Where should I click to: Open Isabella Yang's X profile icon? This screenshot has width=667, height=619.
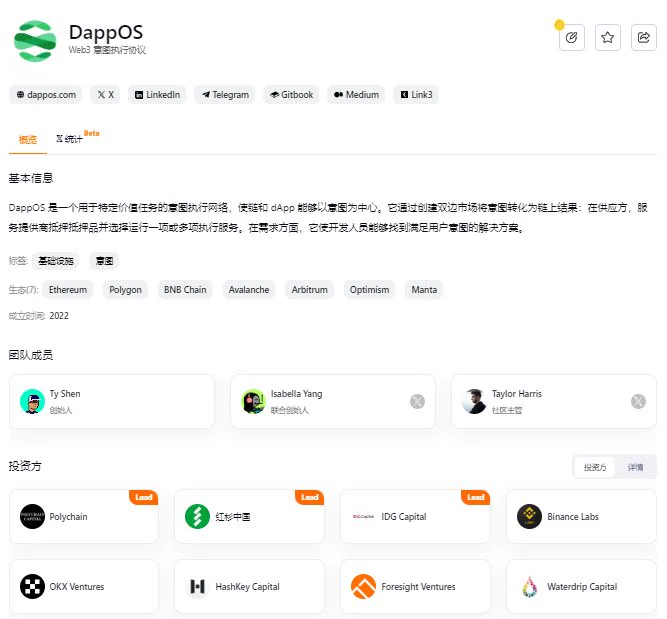click(x=417, y=401)
